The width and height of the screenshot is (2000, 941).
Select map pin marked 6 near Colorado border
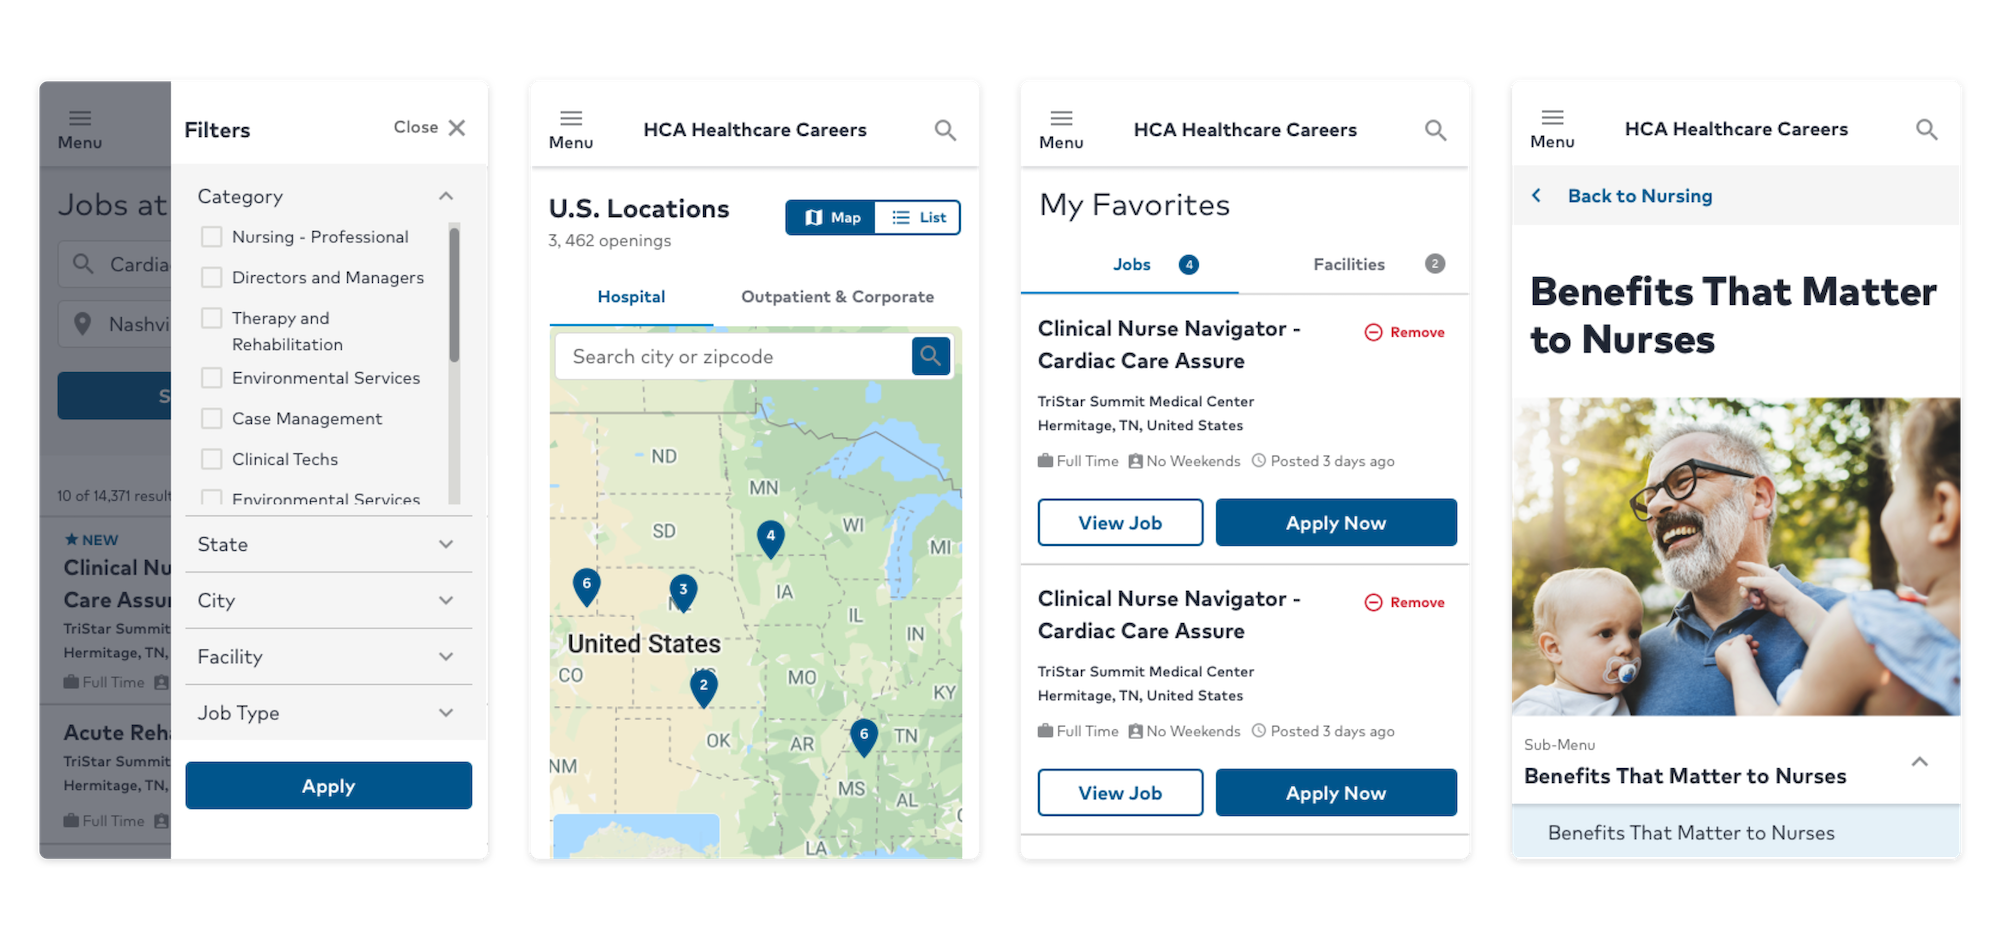click(x=587, y=587)
